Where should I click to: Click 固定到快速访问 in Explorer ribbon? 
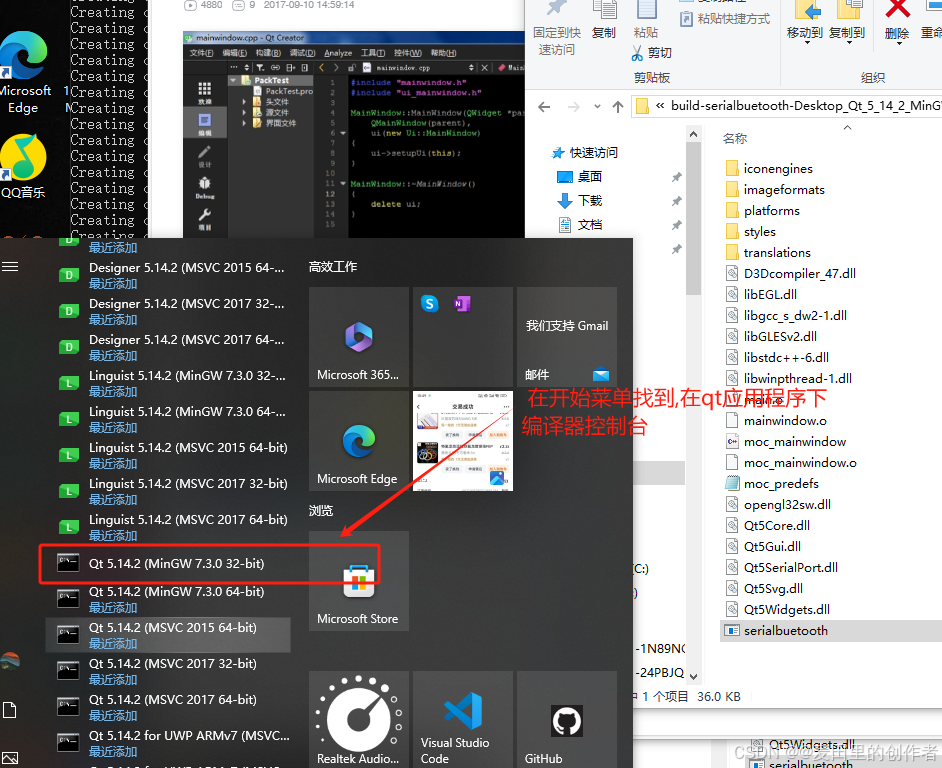tap(557, 29)
